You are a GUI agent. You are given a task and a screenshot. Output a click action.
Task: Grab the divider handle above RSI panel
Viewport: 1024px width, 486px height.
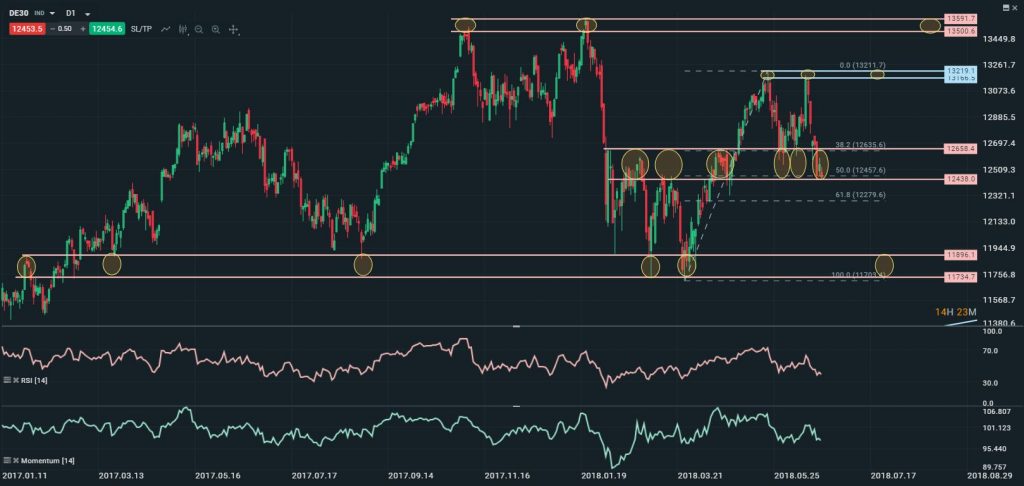516,326
